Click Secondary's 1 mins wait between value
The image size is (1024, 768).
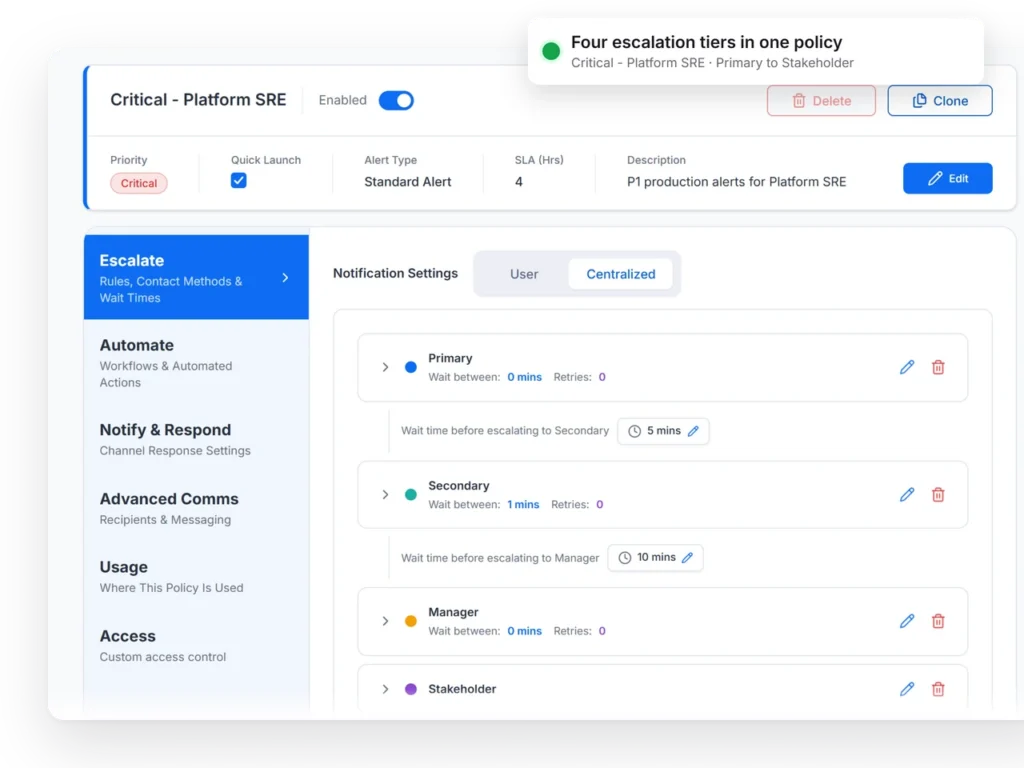click(523, 504)
